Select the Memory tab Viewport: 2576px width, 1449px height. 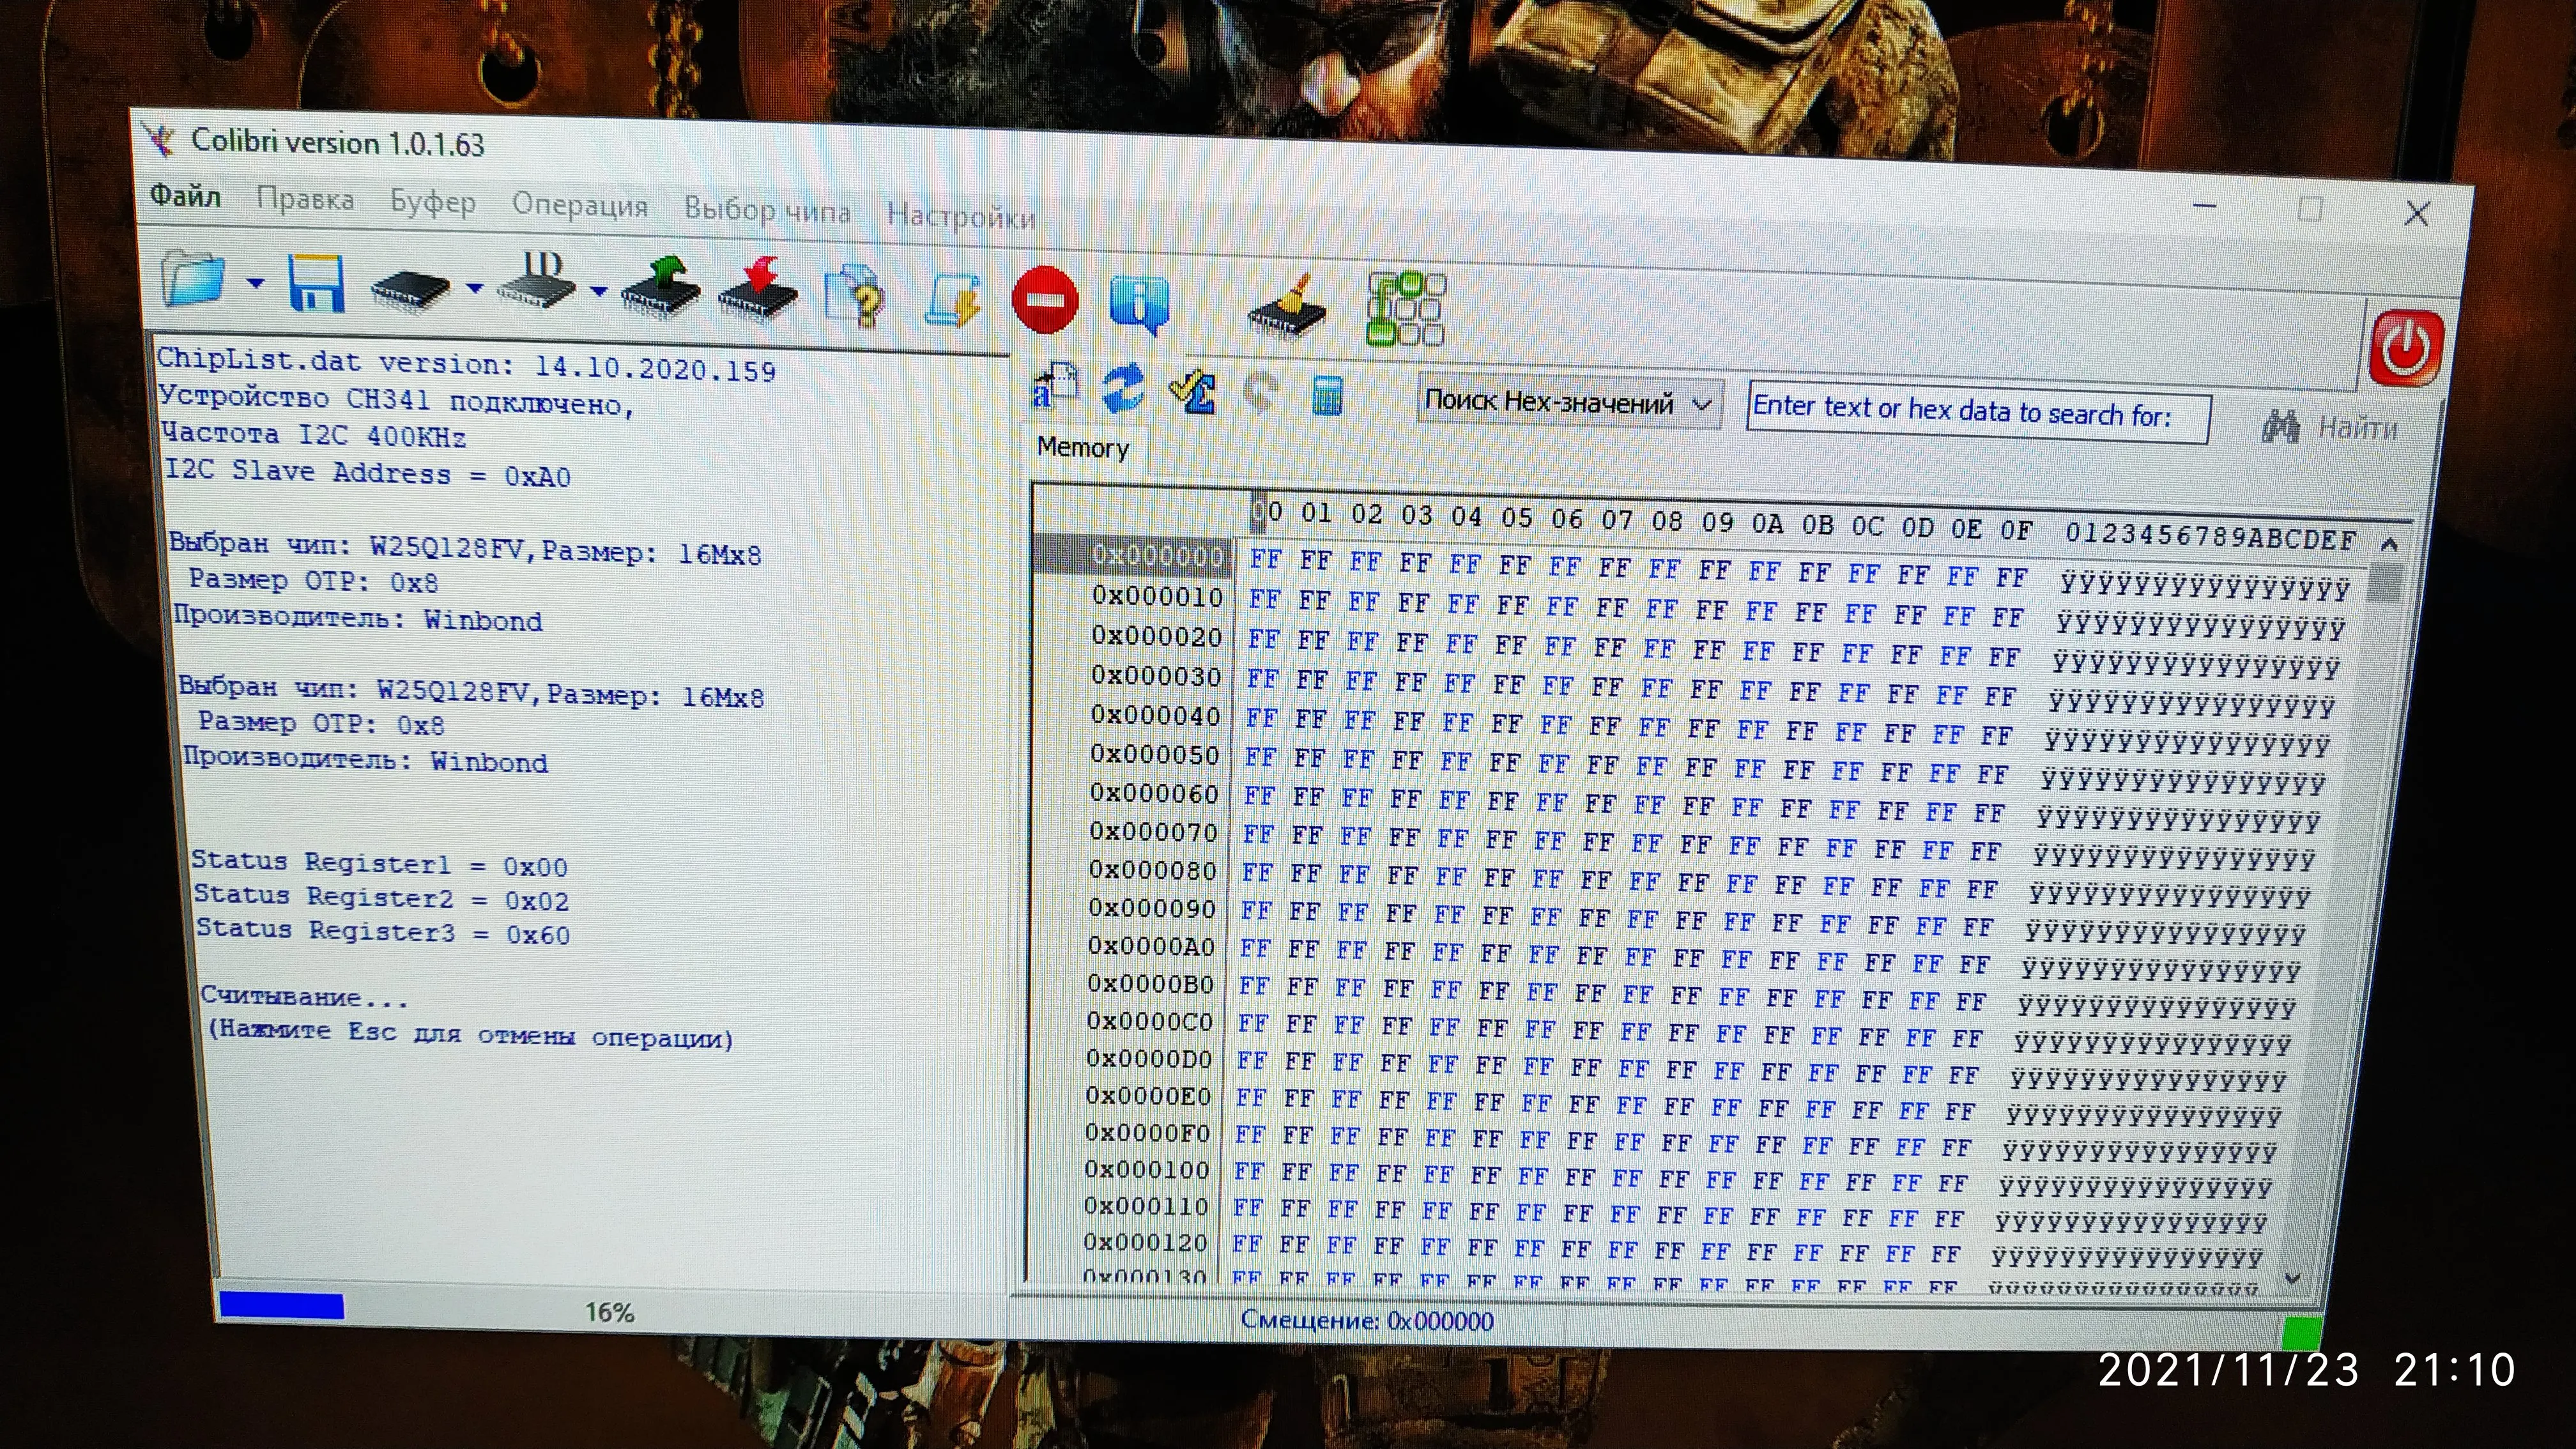coord(1083,447)
